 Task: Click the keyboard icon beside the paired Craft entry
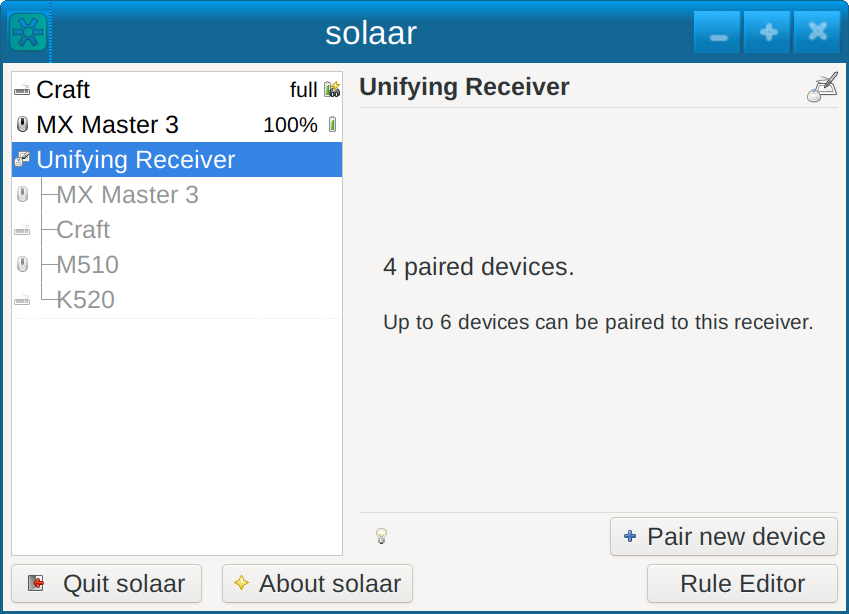22,230
